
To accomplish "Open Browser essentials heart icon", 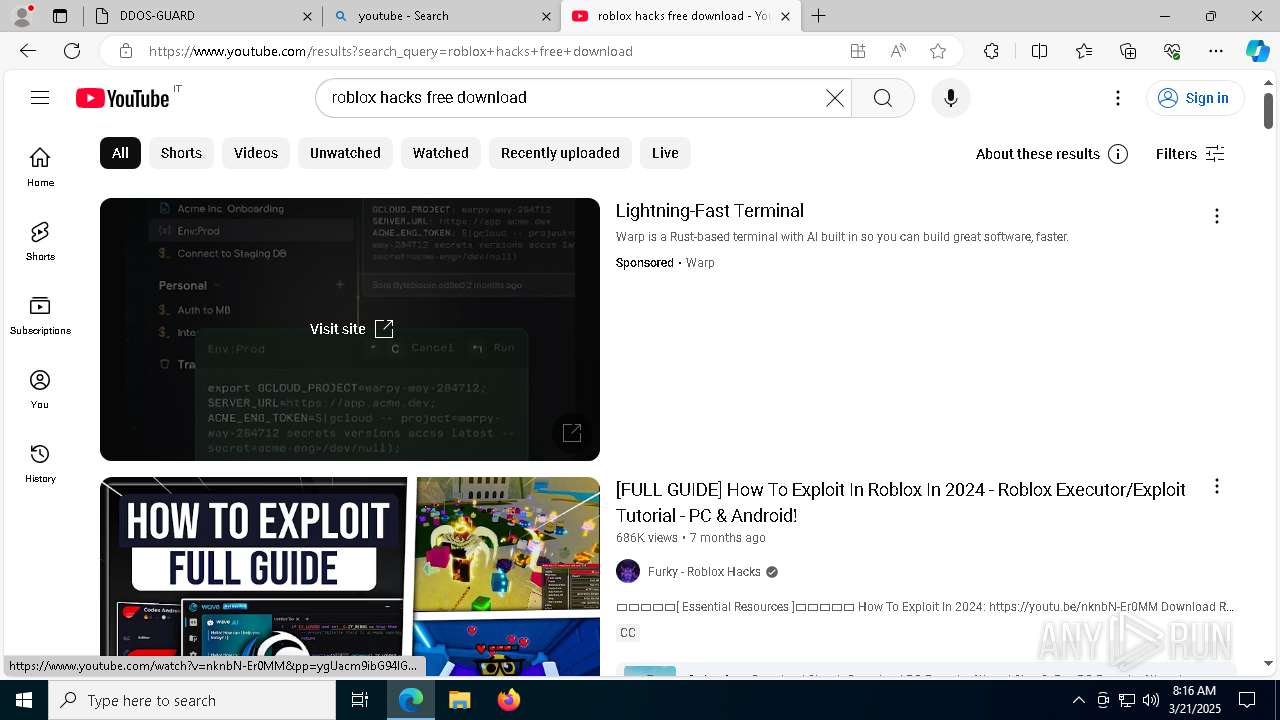I will point(1172,51).
